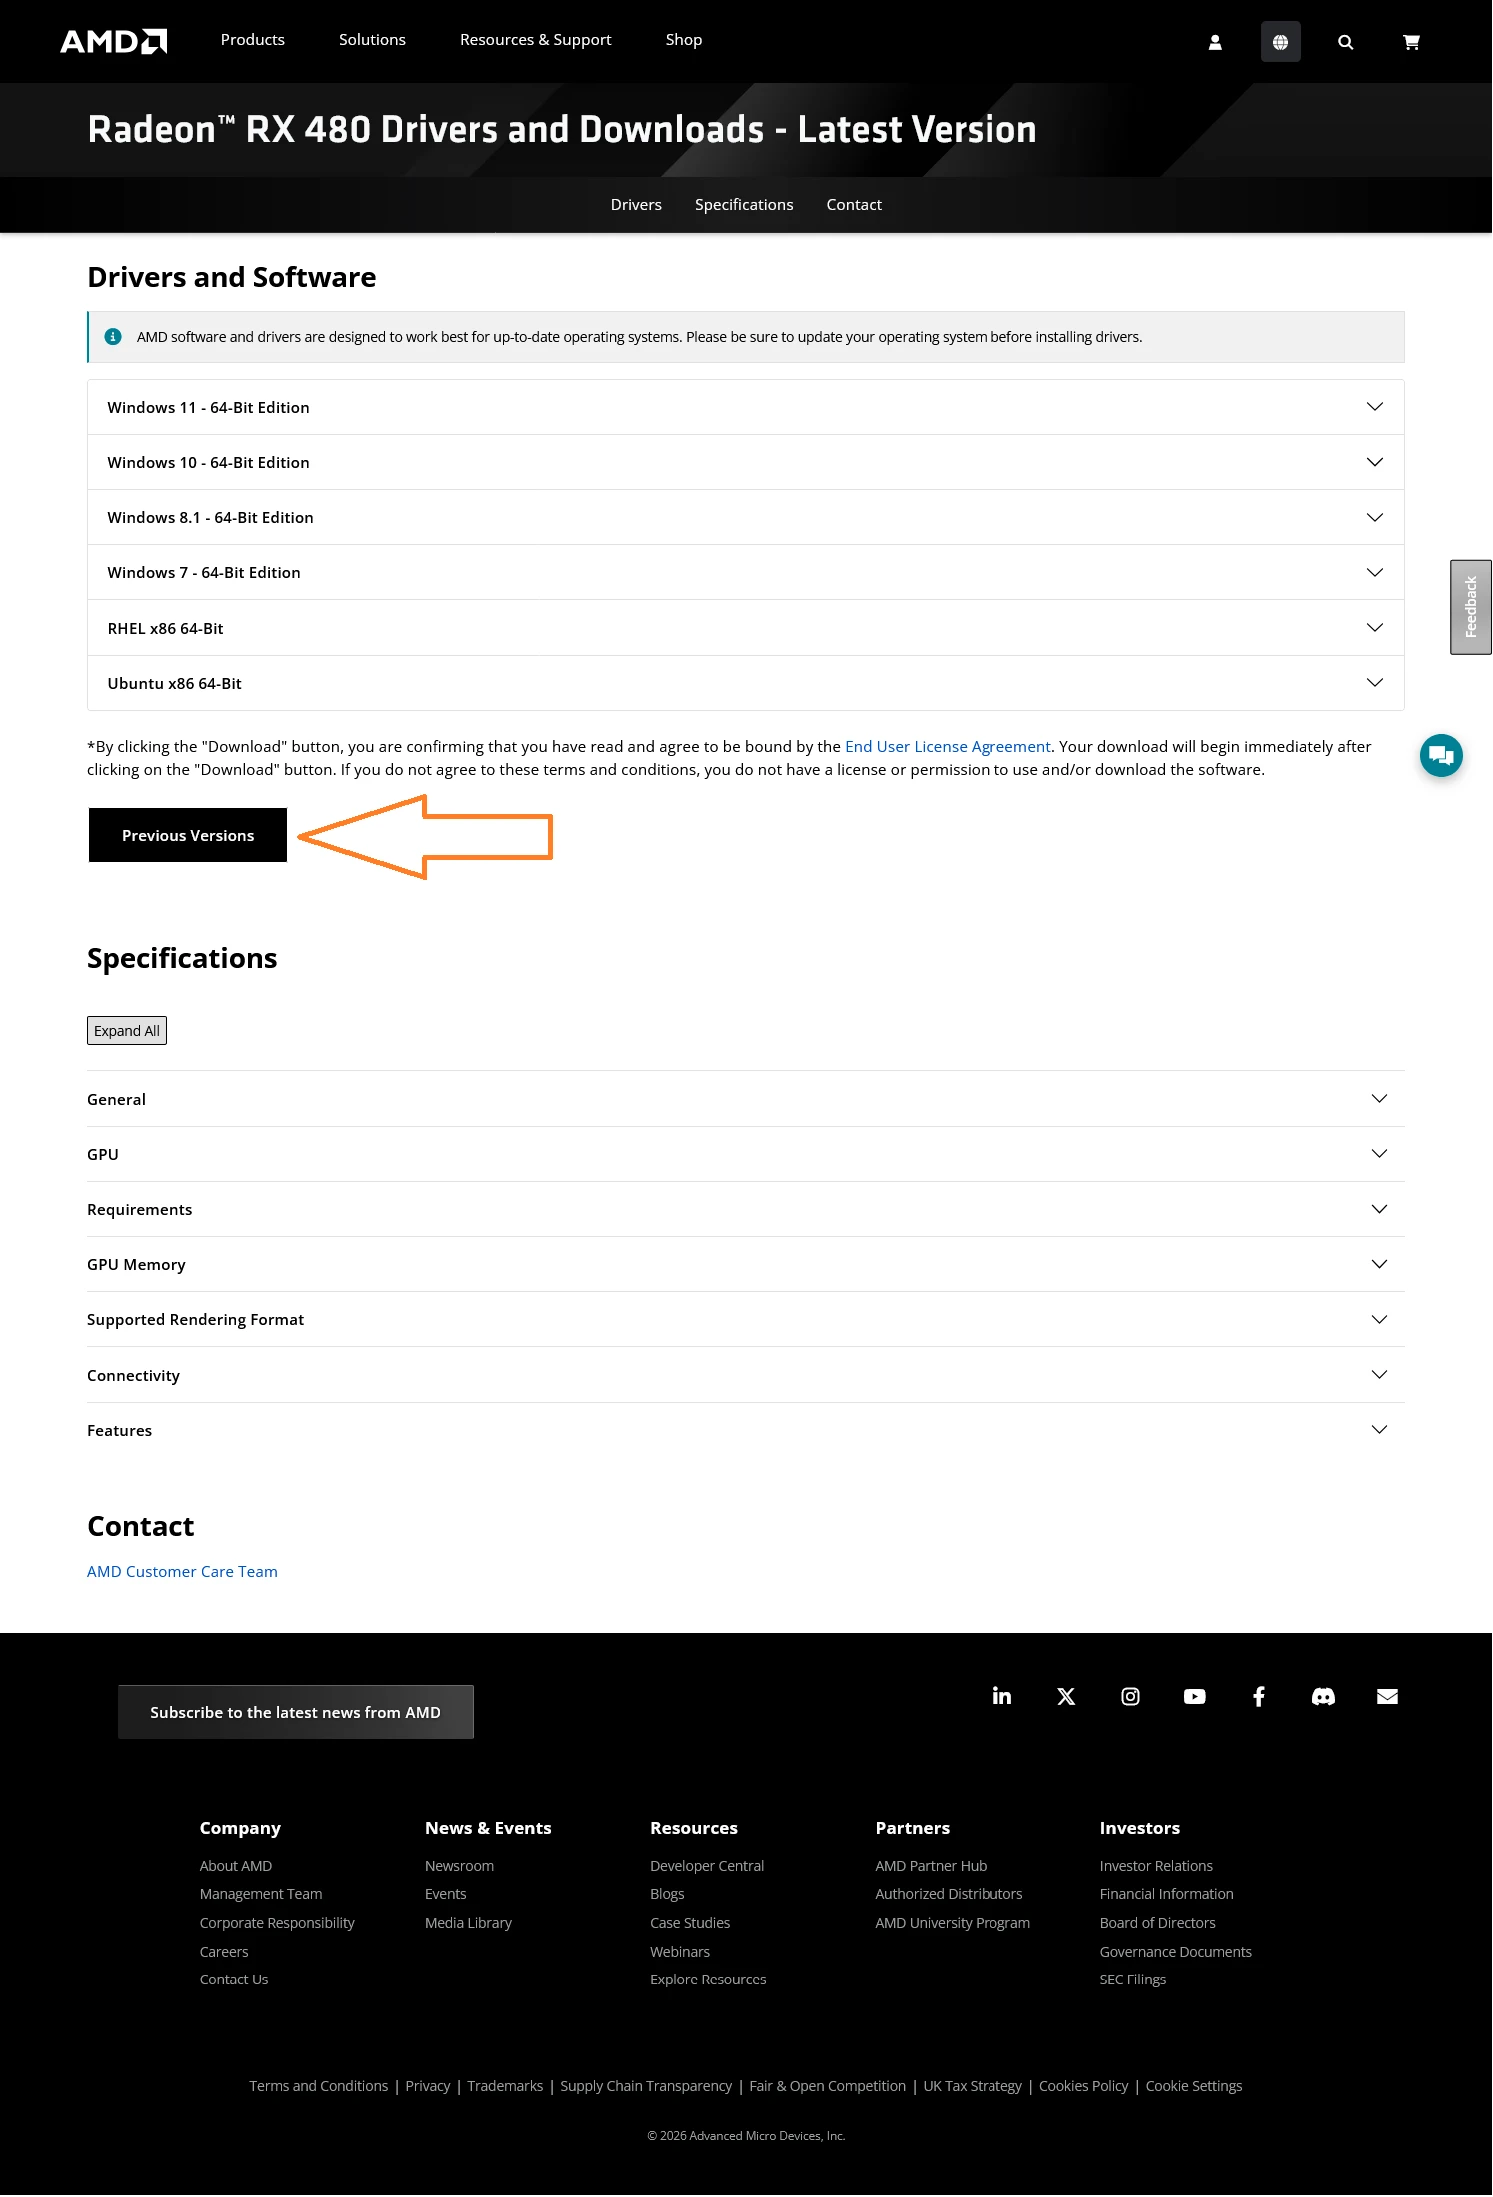Open Newsroom footer link
This screenshot has width=1493, height=2197.
pos(459,1865)
